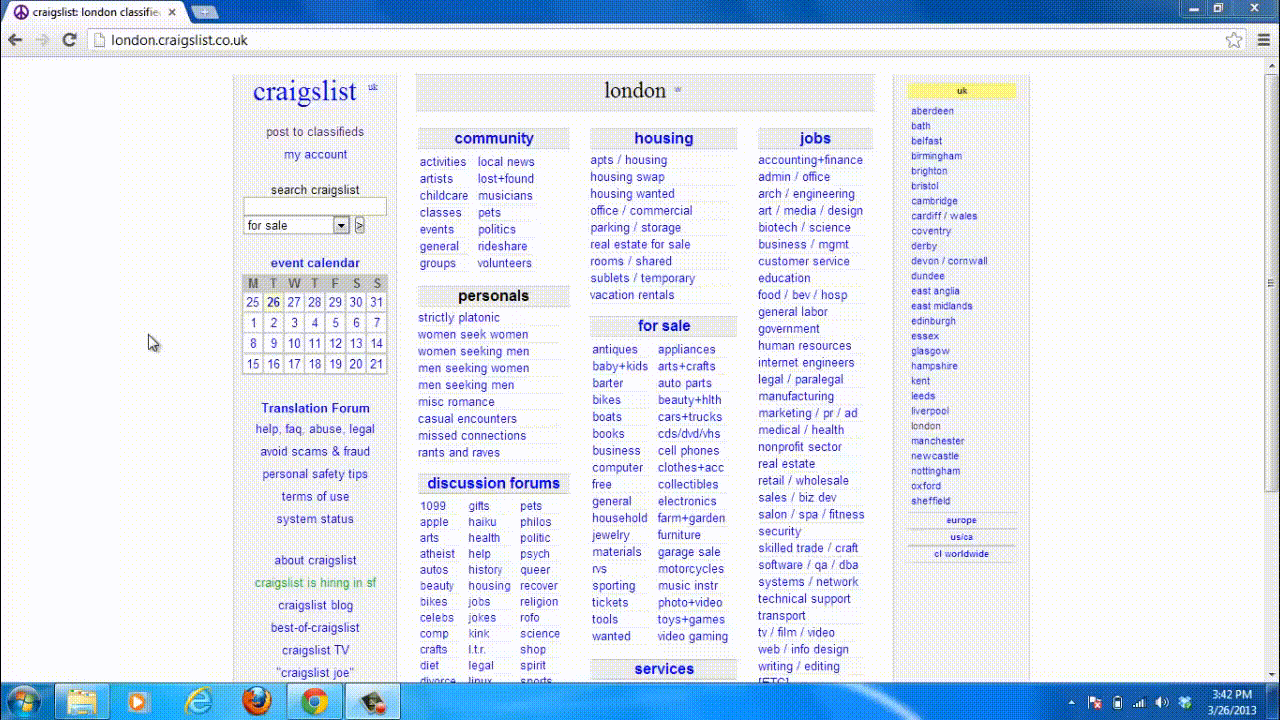The height and width of the screenshot is (720, 1280).
Task: Expand the 'cl worldwide' region list
Action: point(961,554)
